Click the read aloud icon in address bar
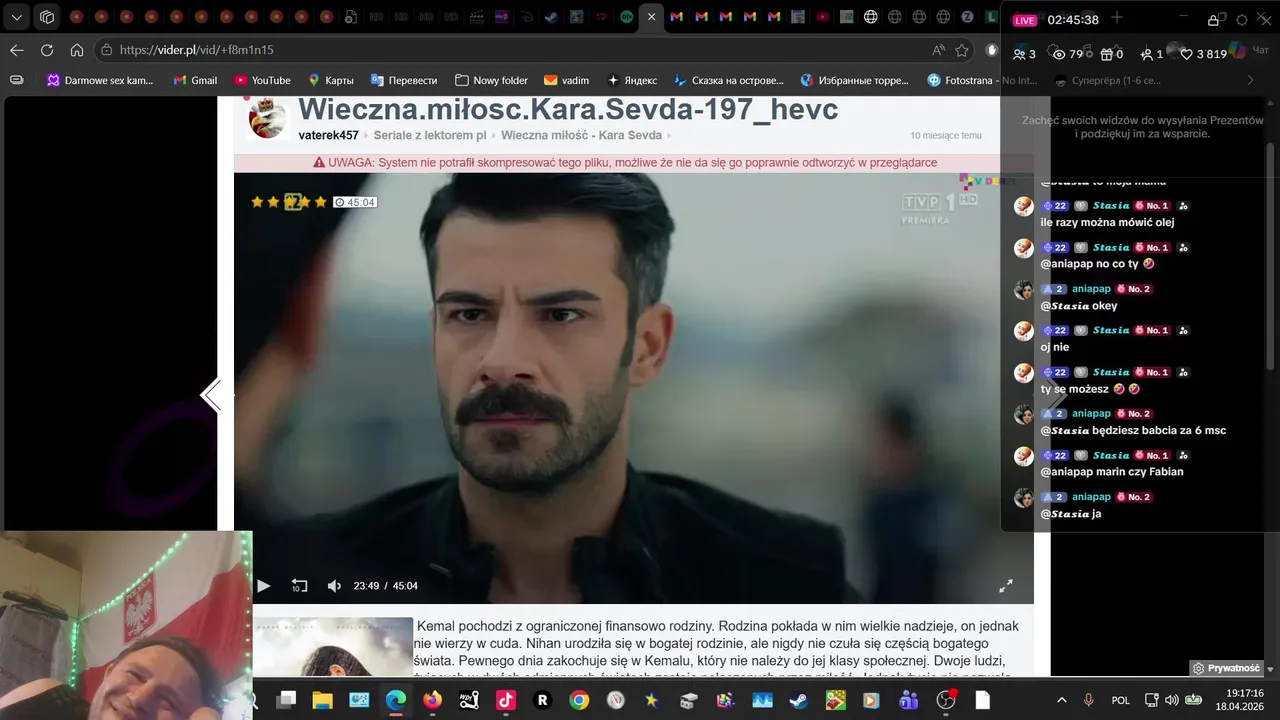 [938, 50]
